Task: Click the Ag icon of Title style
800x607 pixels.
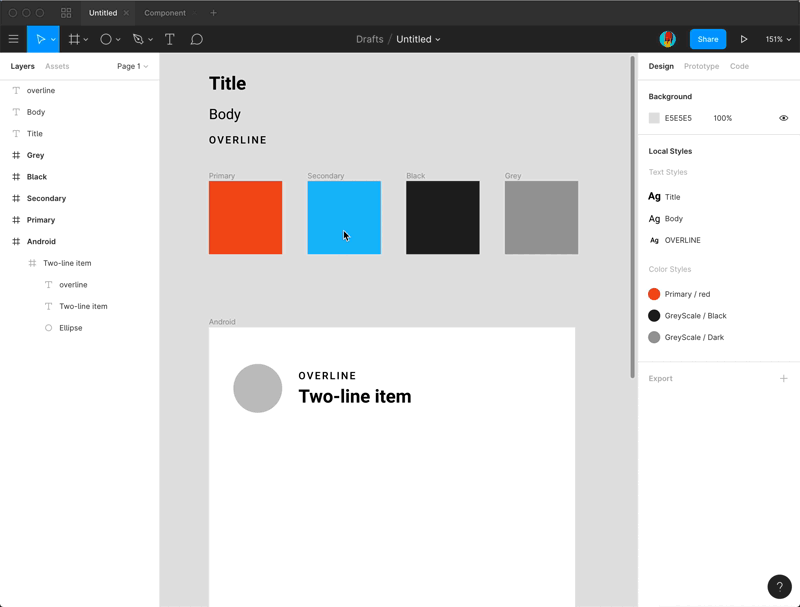Action: tap(654, 196)
